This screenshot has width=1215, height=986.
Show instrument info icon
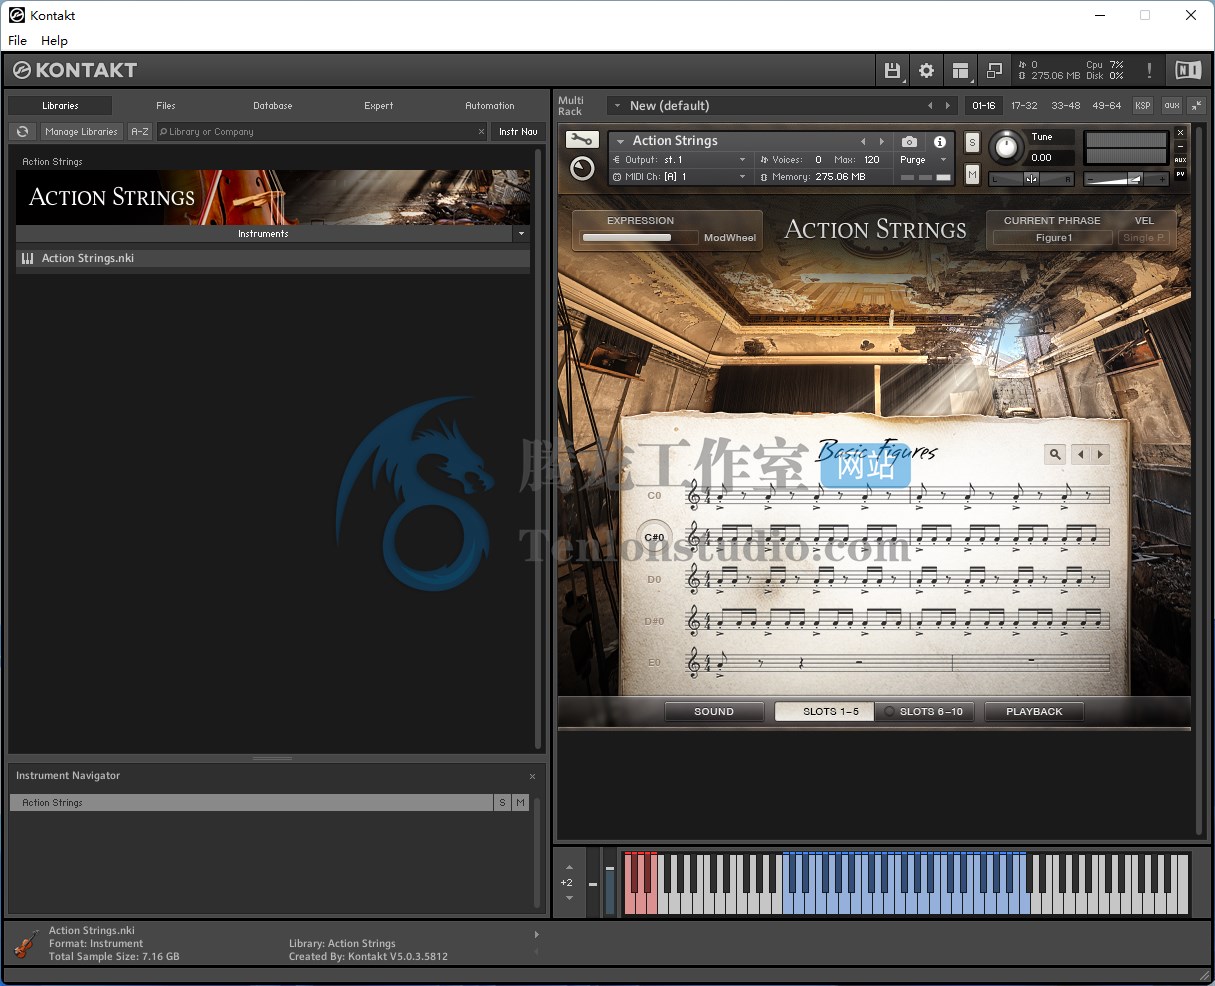pyautogui.click(x=940, y=142)
